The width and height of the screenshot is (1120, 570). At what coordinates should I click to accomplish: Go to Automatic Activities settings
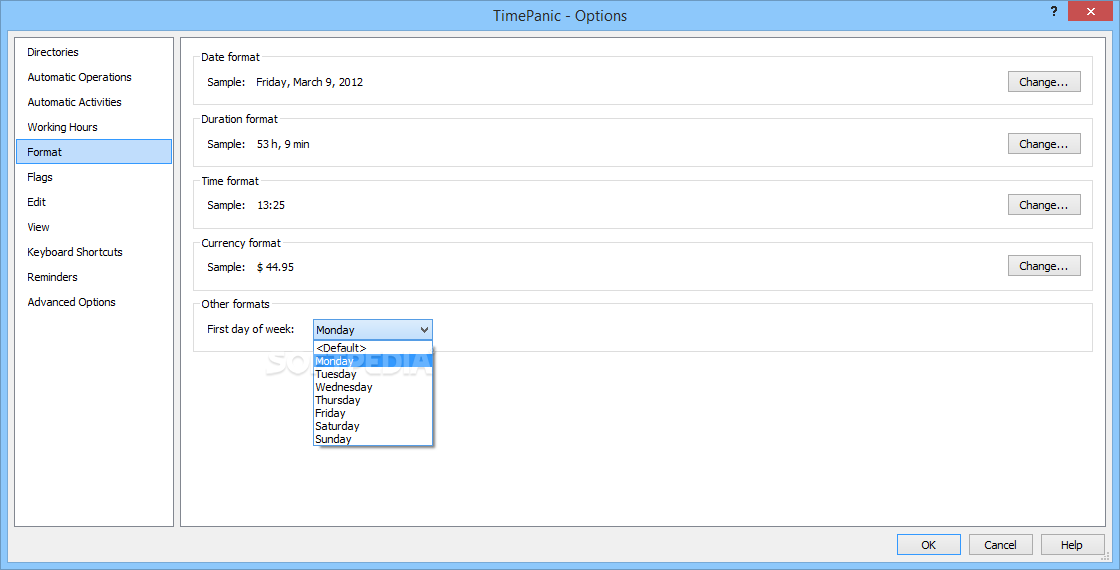94,102
